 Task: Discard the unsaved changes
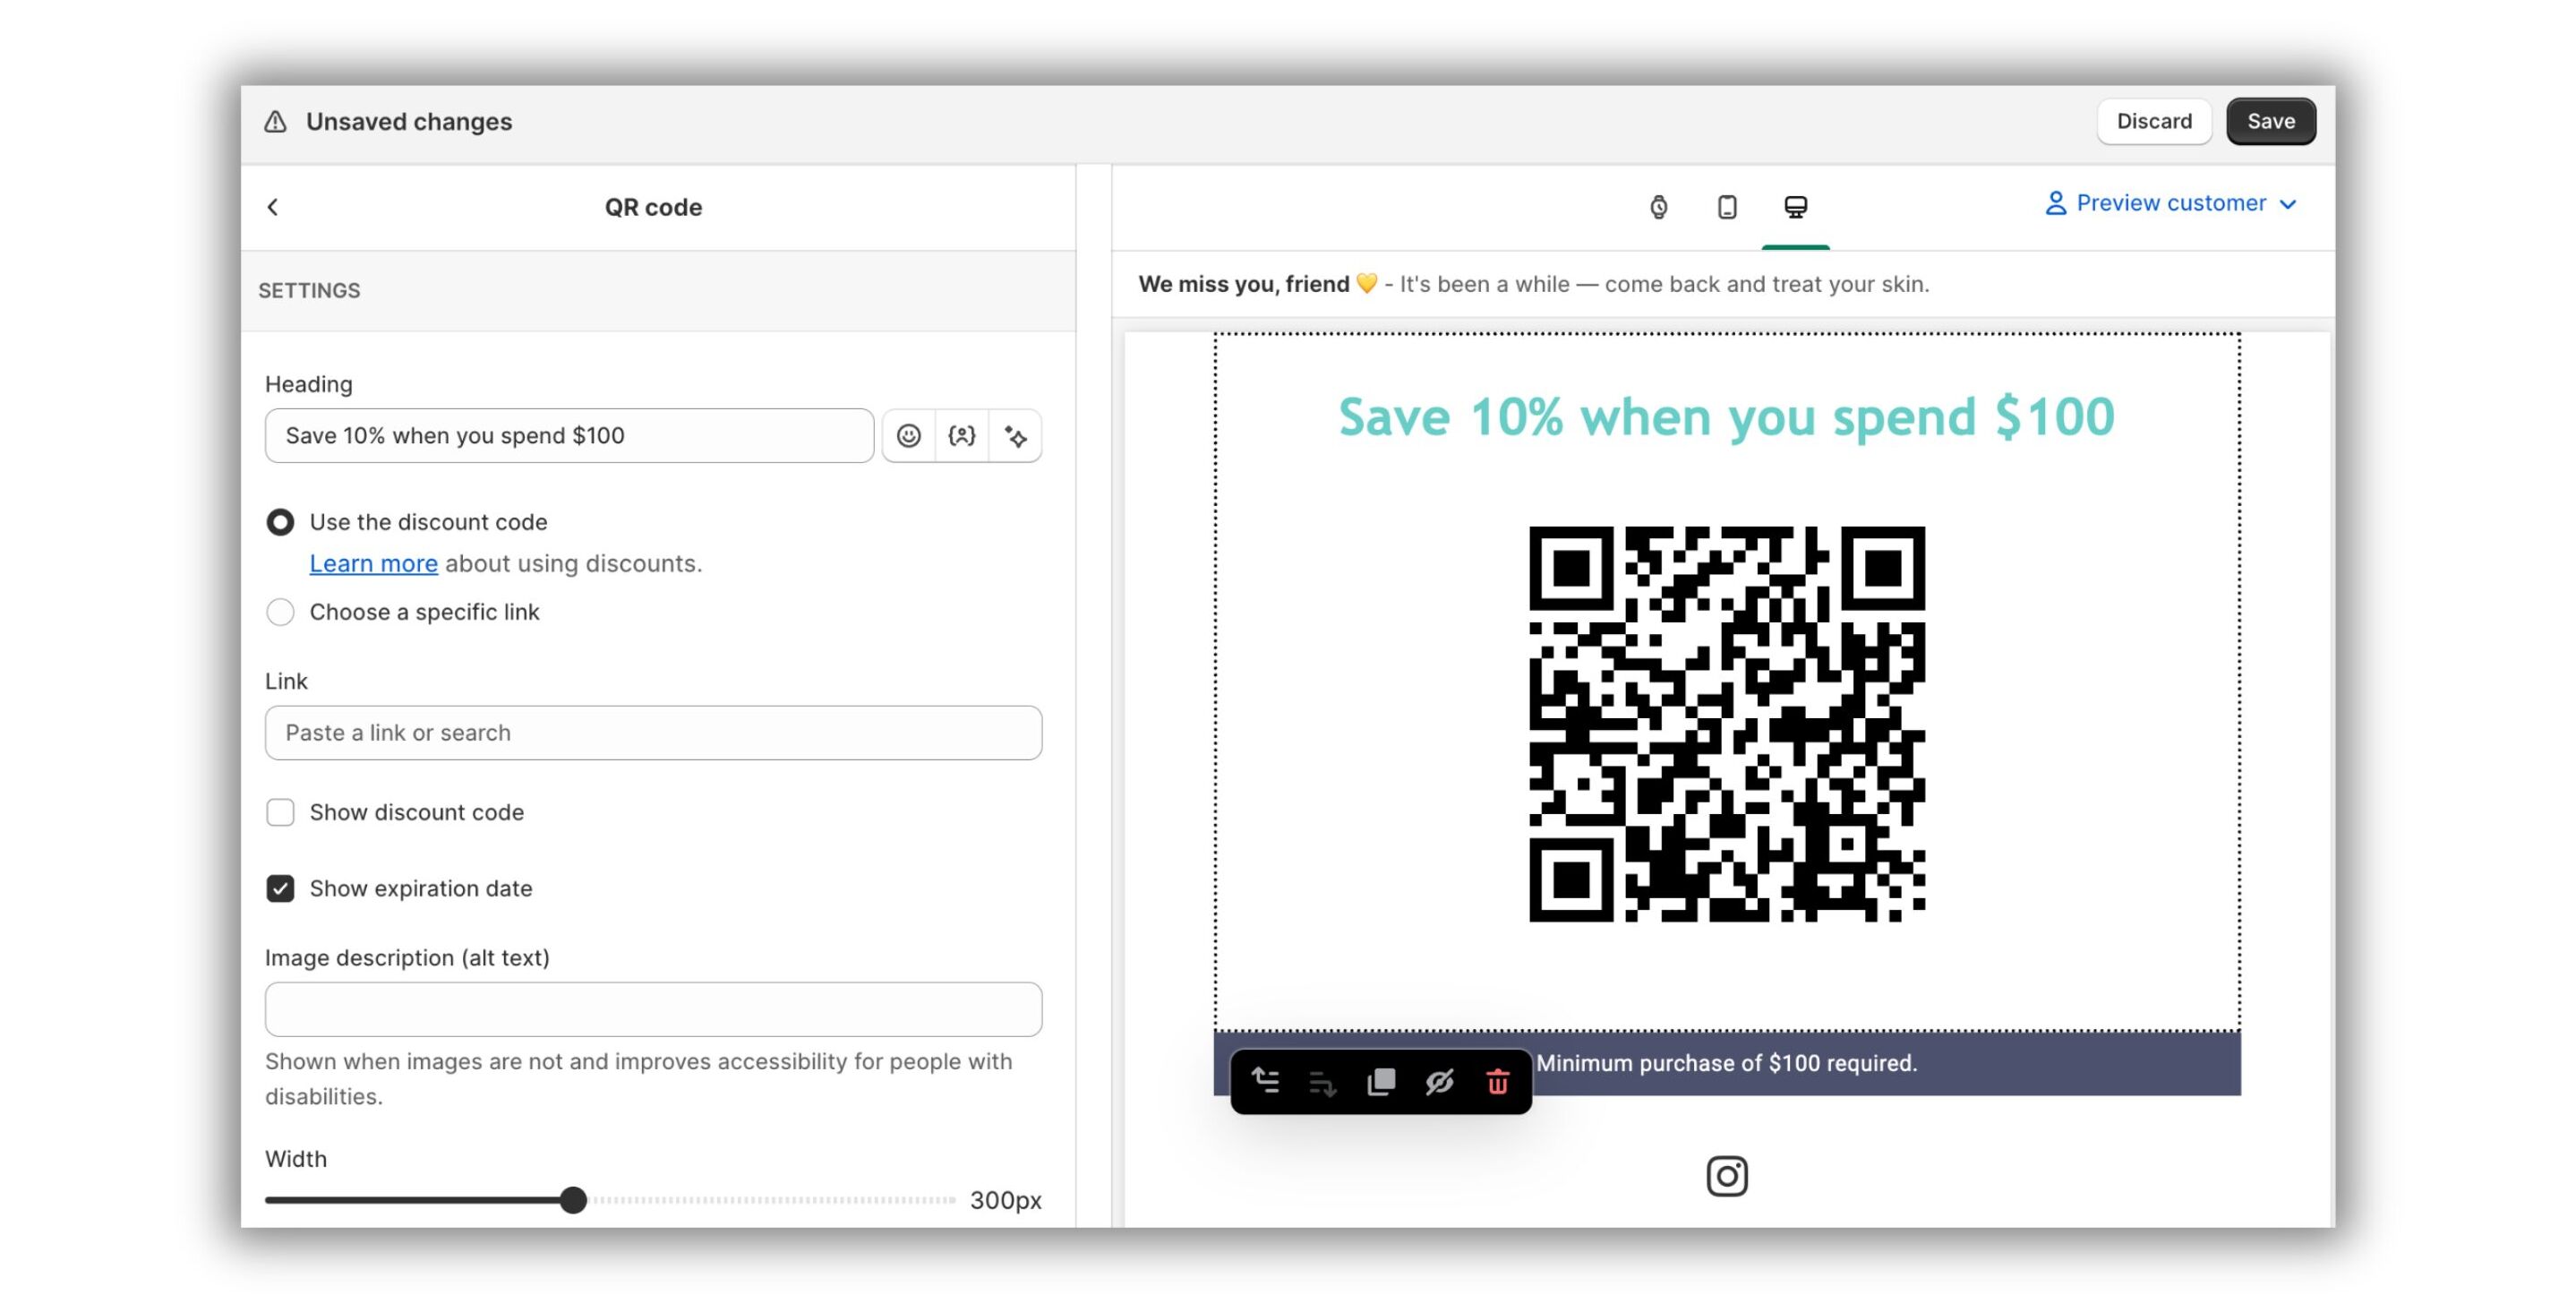tap(2153, 121)
